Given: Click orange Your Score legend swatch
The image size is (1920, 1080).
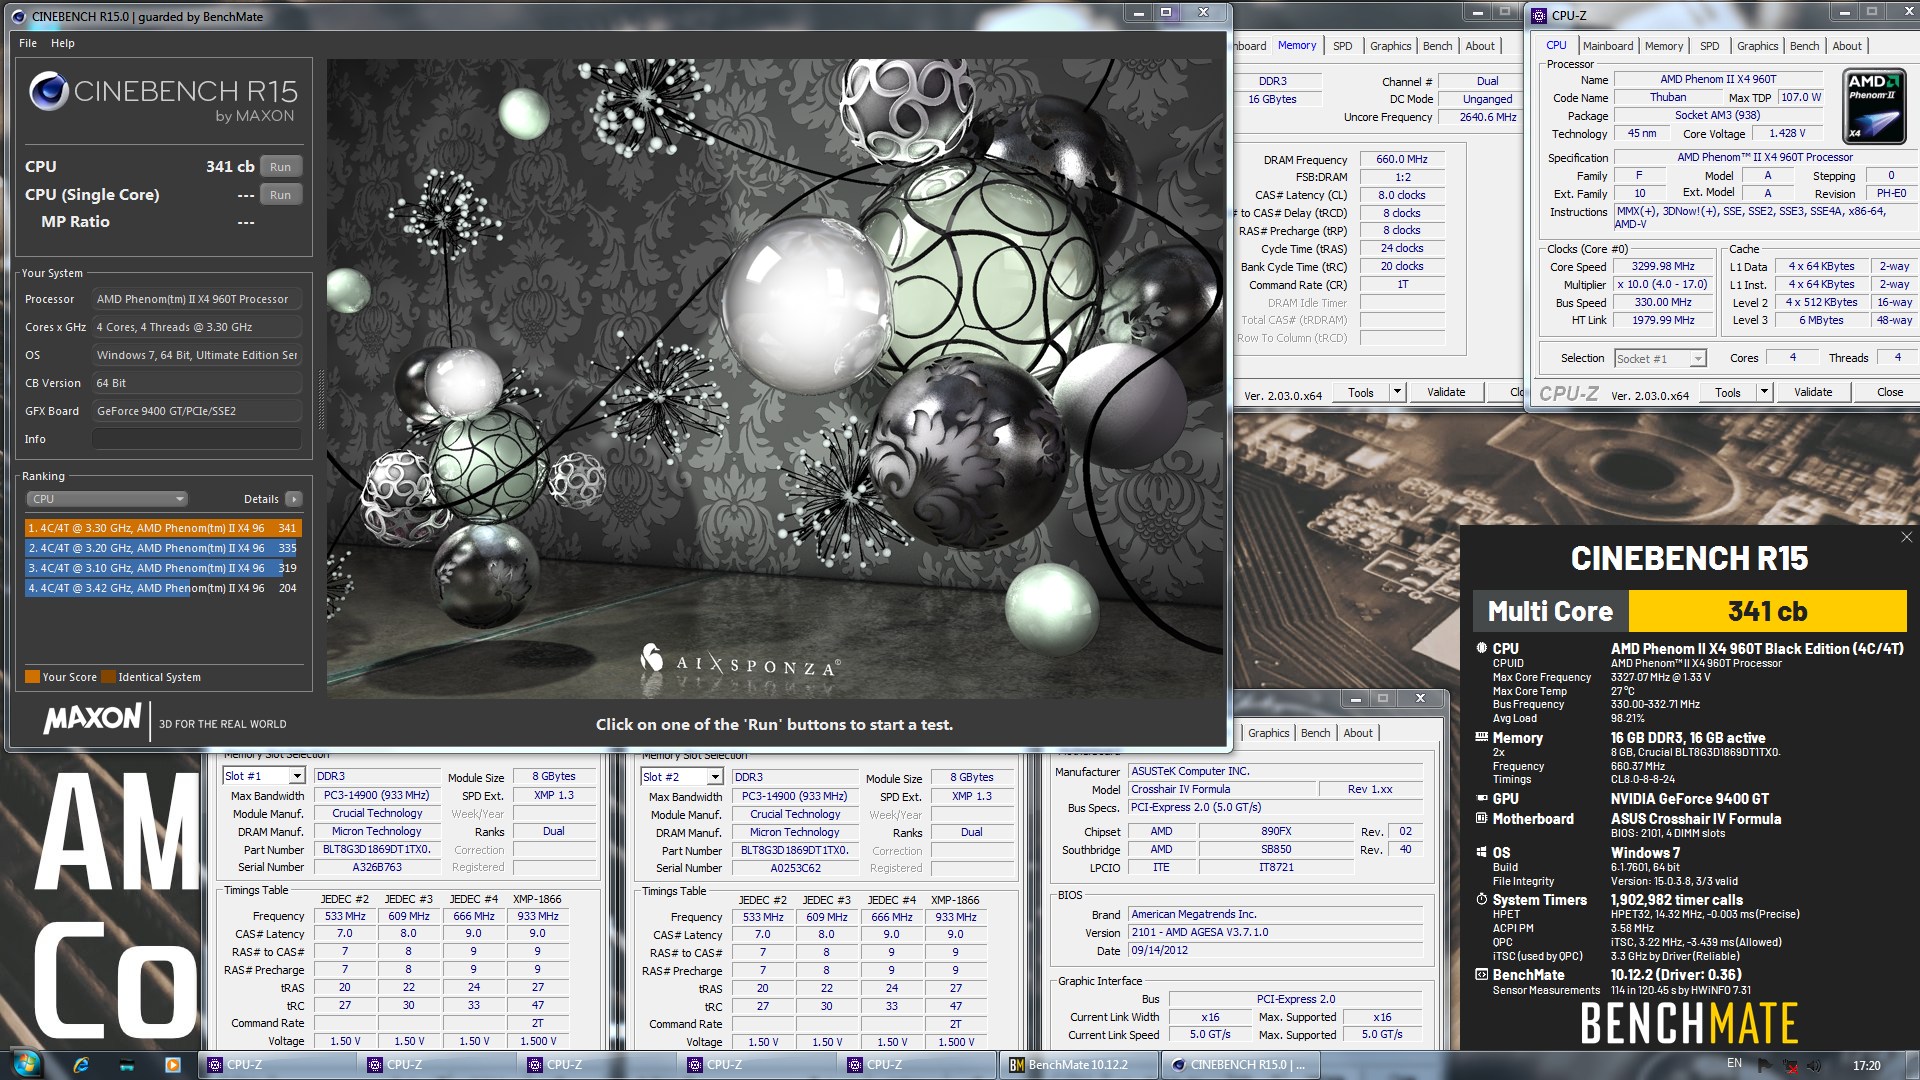Looking at the screenshot, I should [32, 677].
